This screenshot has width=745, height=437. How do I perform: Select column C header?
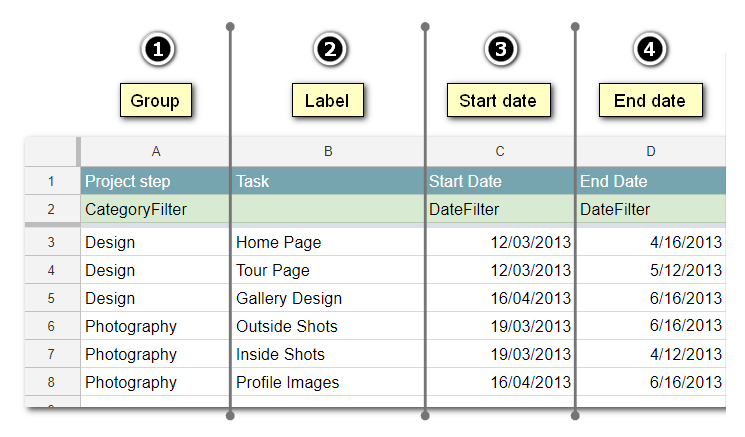[x=499, y=151]
